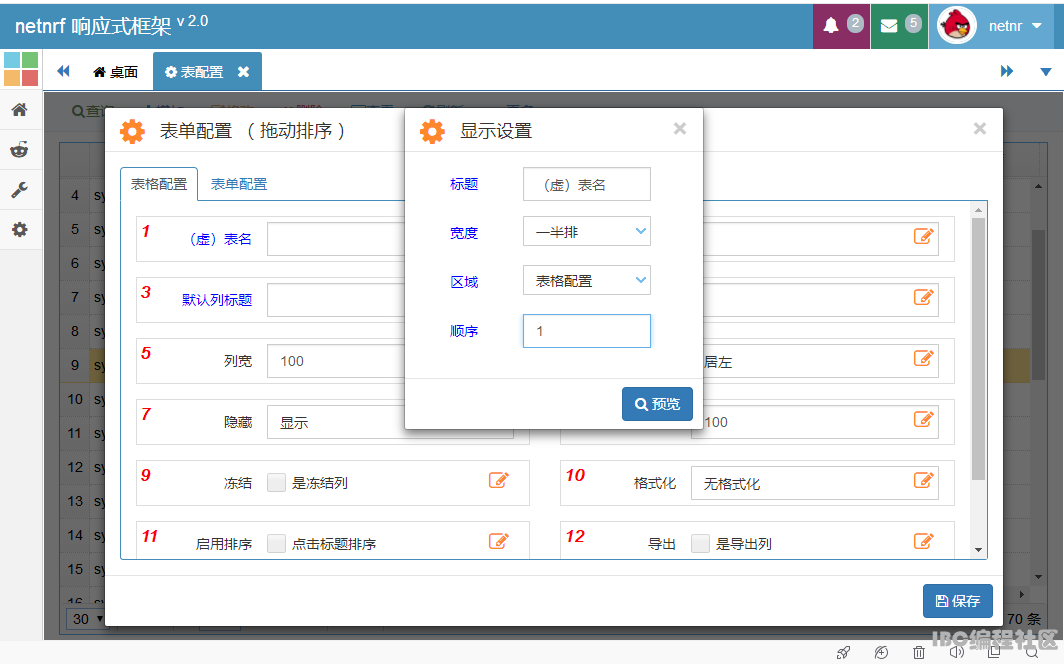Select row 9 in background table

(x=75, y=365)
